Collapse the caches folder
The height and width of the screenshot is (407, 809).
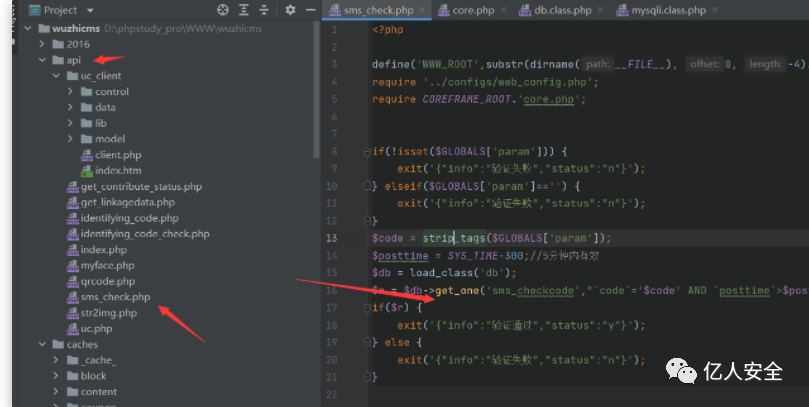(x=42, y=344)
